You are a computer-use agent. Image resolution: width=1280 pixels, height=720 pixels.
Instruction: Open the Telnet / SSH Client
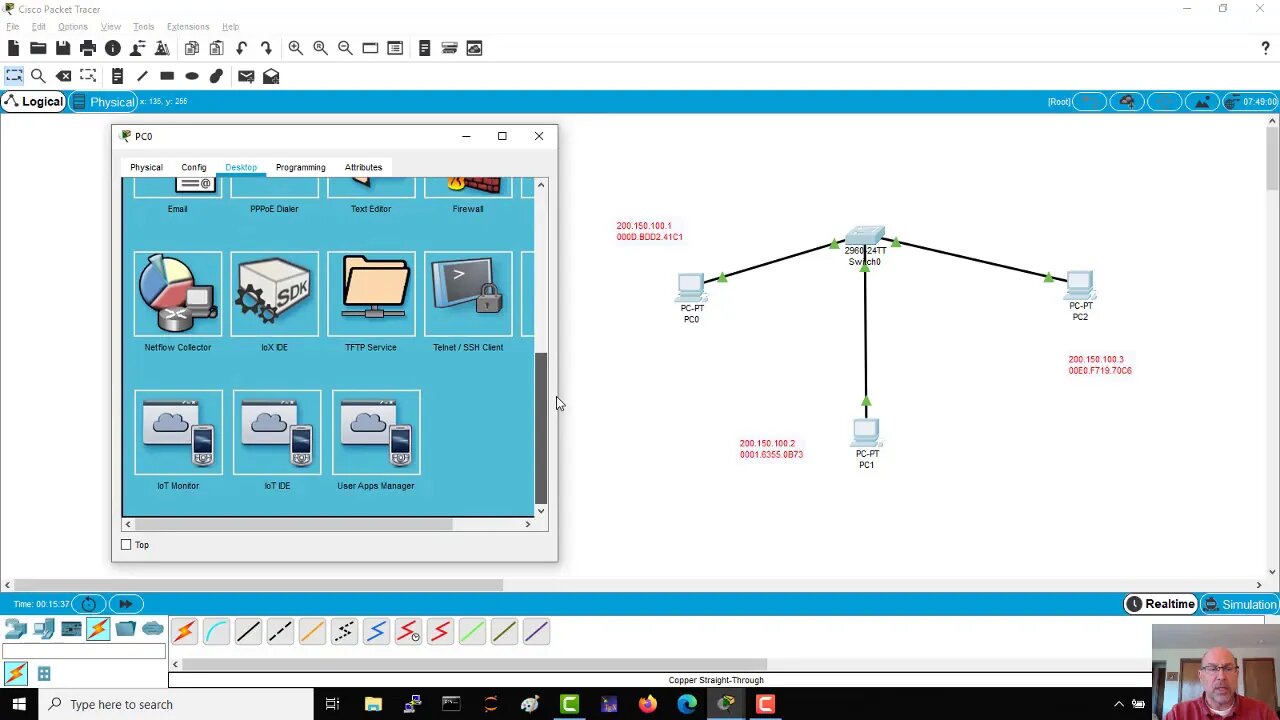click(468, 294)
